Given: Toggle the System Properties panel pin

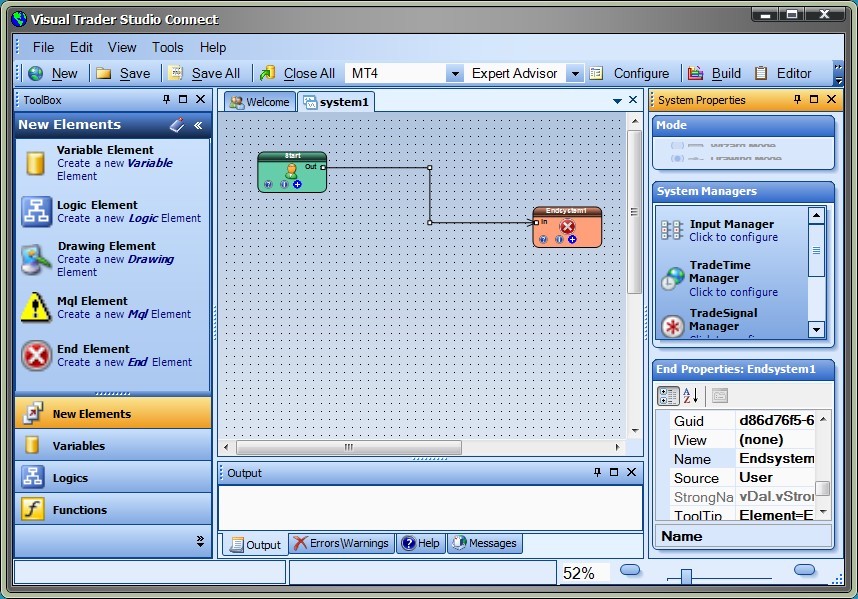Looking at the screenshot, I should click(797, 99).
